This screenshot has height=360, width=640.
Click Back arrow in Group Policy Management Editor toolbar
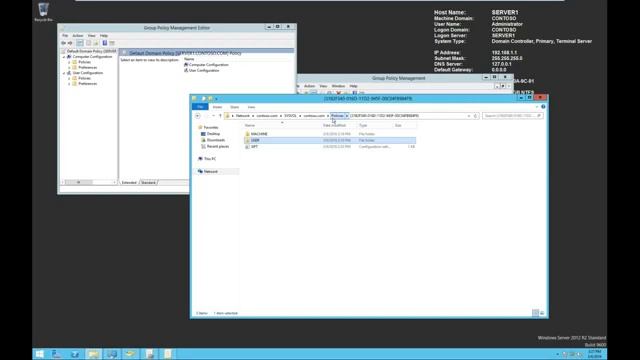coord(64,43)
